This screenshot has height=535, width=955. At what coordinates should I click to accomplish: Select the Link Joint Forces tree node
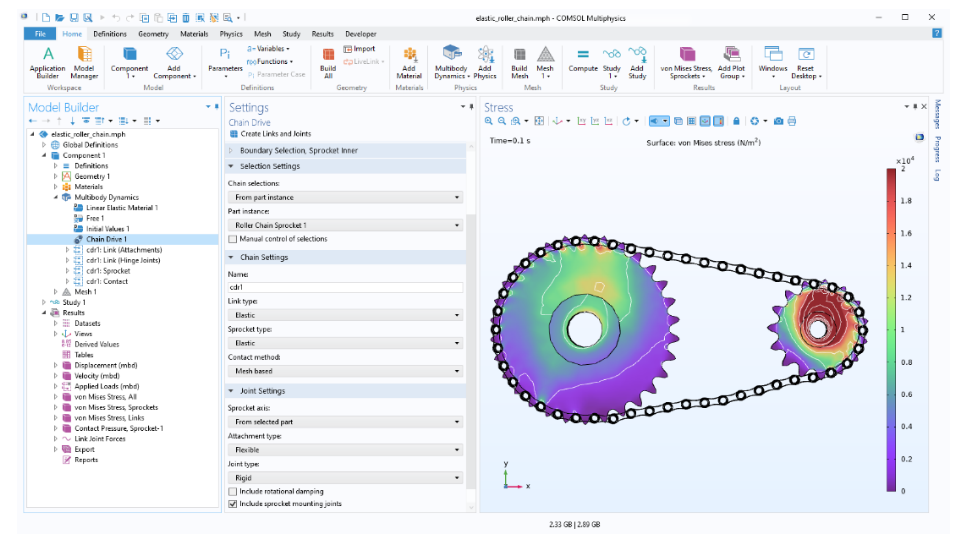100,439
